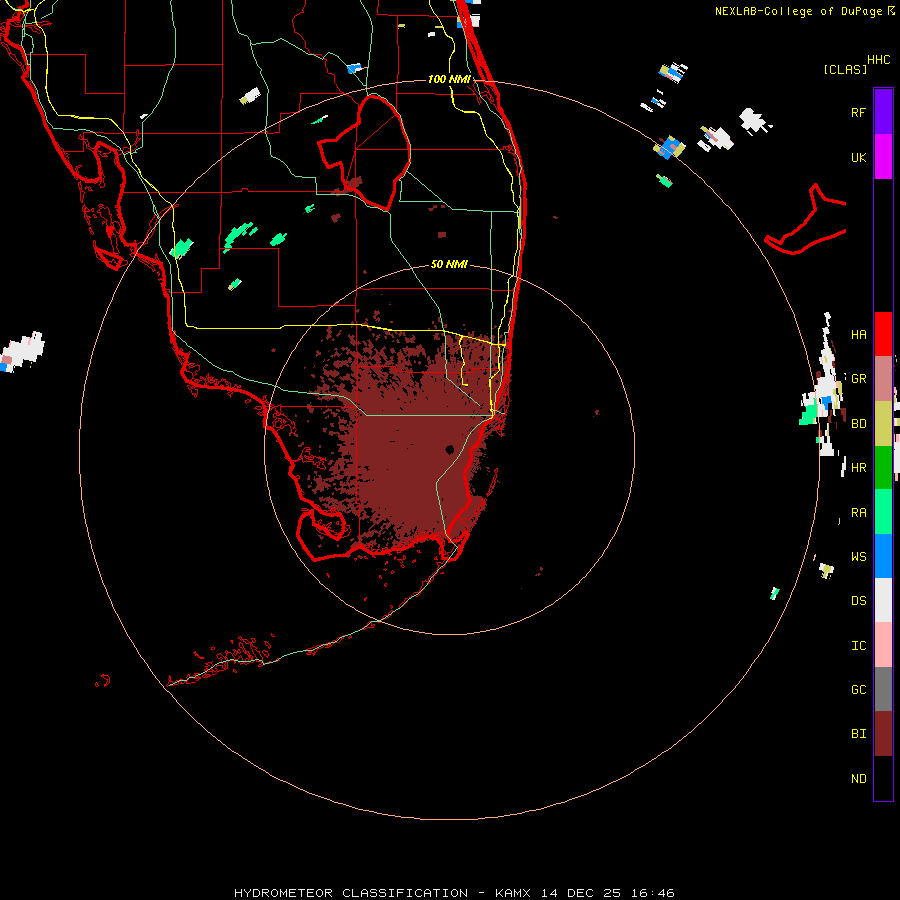
Task: Click the WS legend label
Action: pos(858,557)
